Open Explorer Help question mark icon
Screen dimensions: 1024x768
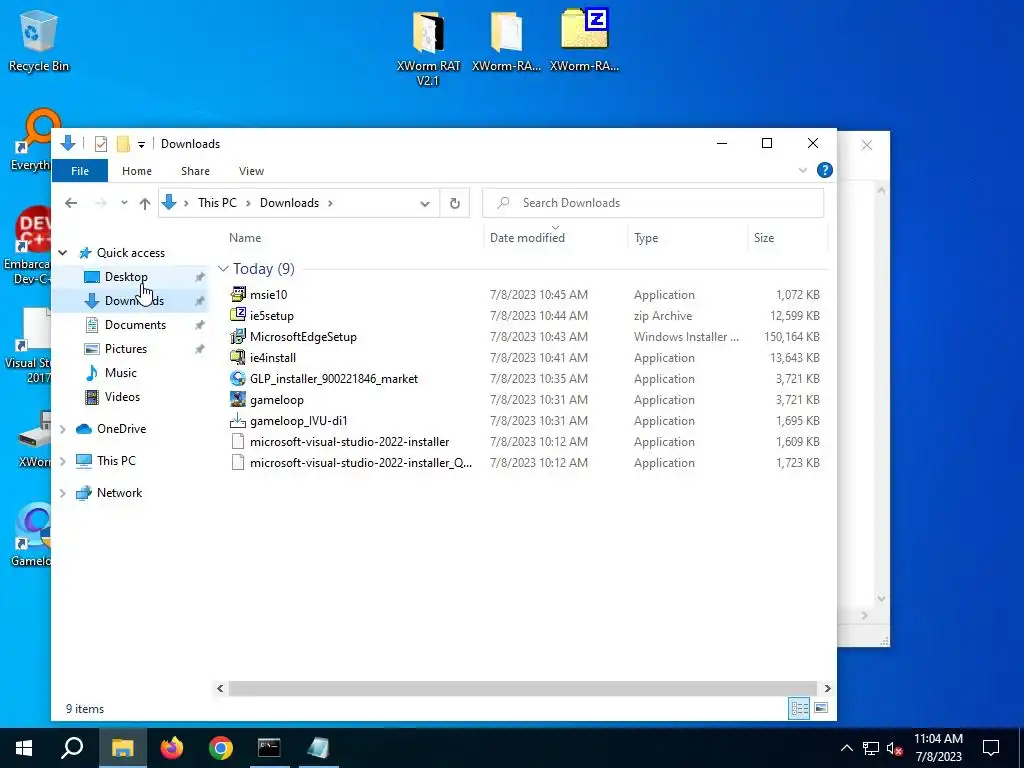(x=825, y=170)
